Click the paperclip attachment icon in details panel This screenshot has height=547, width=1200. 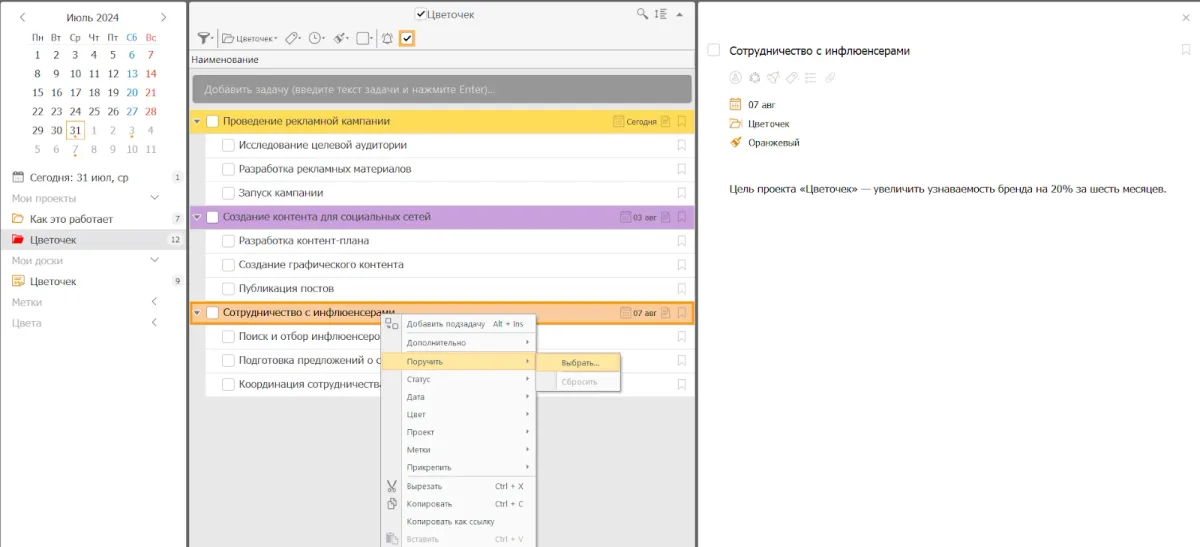pyautogui.click(x=829, y=78)
